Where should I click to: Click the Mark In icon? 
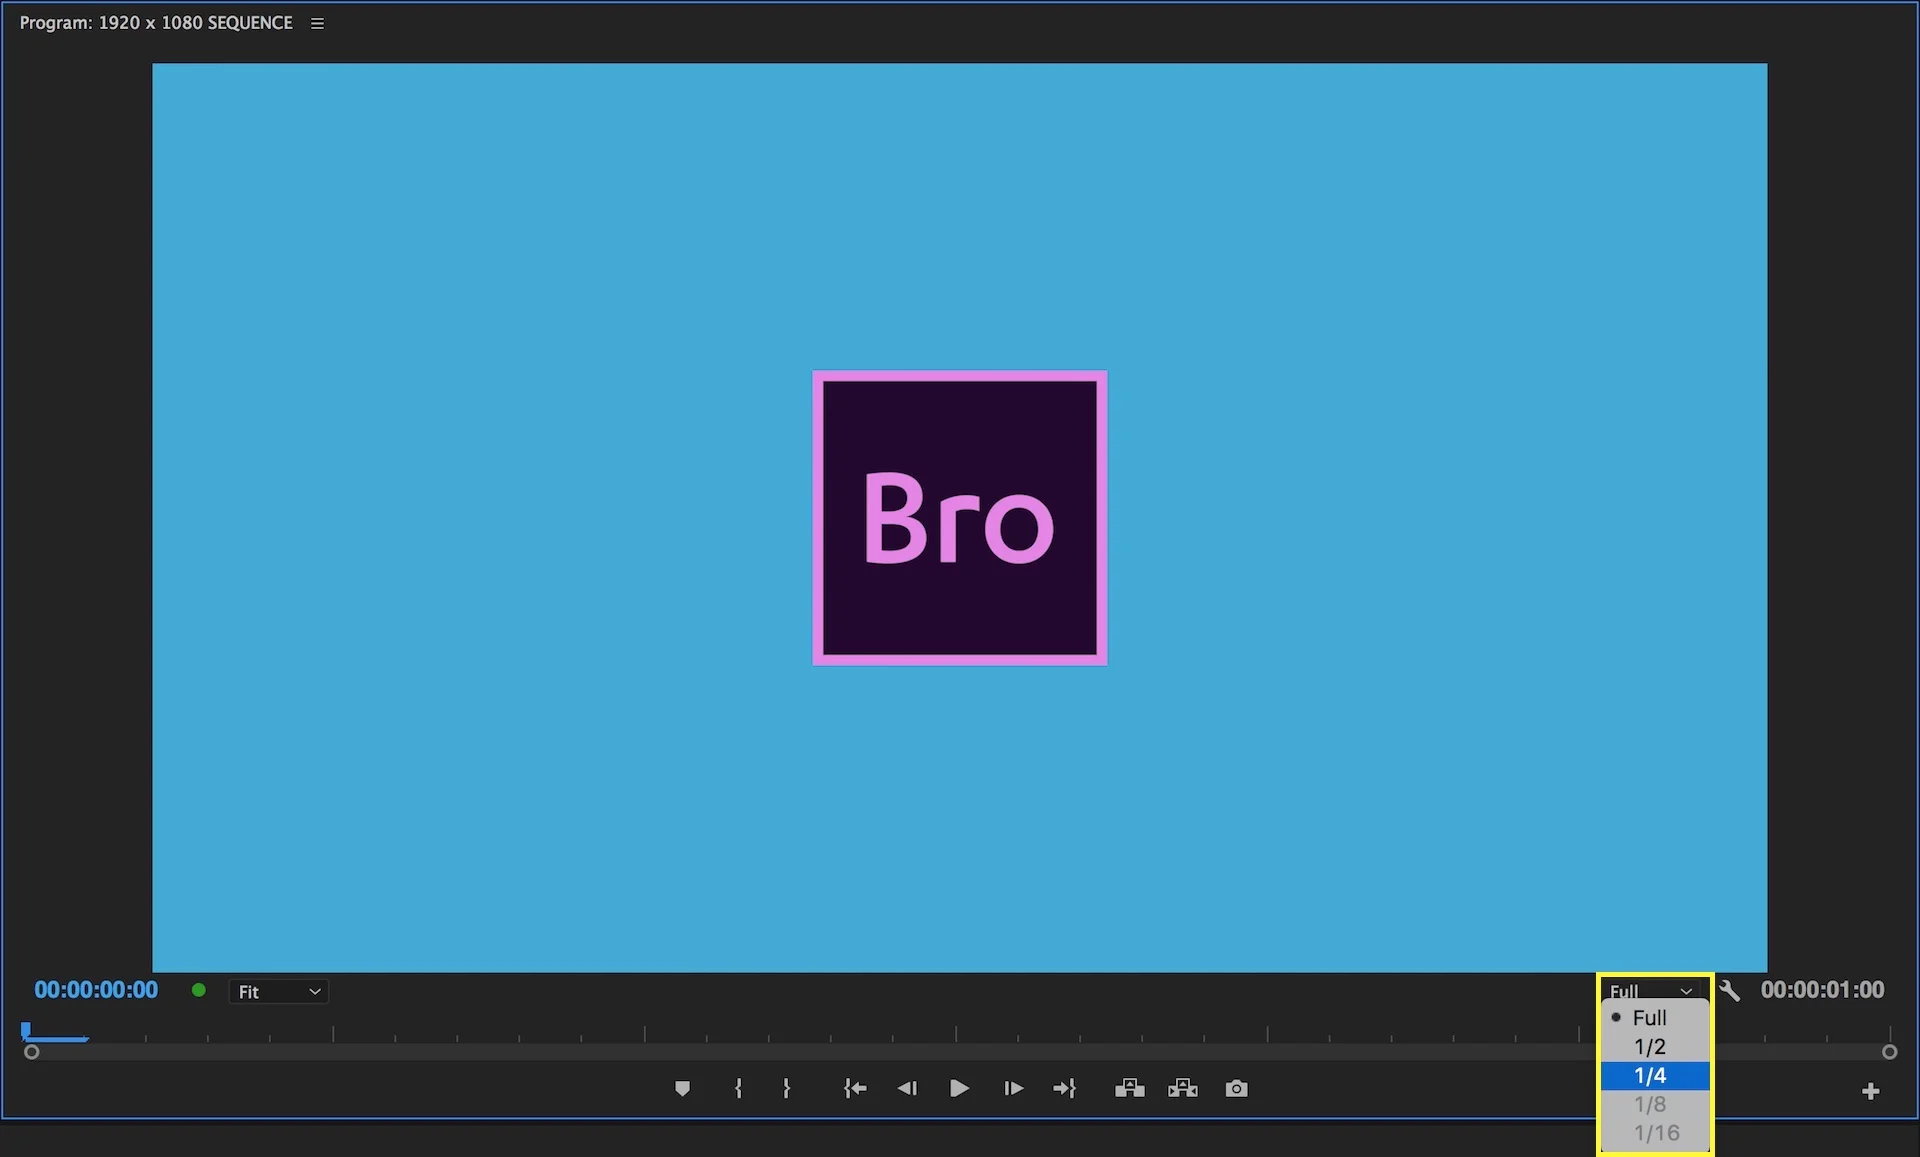pos(739,1089)
